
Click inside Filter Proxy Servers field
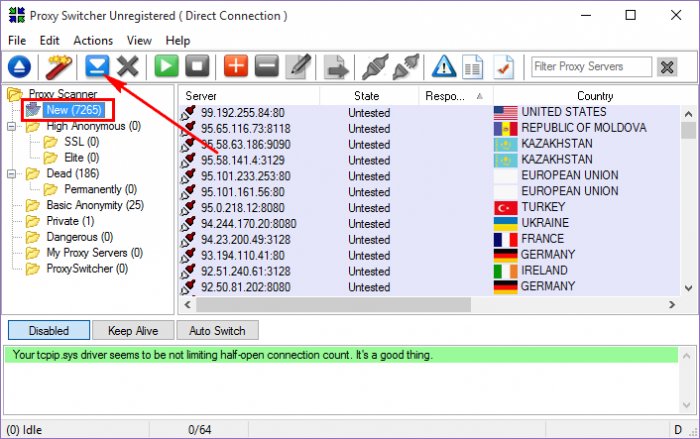click(591, 67)
